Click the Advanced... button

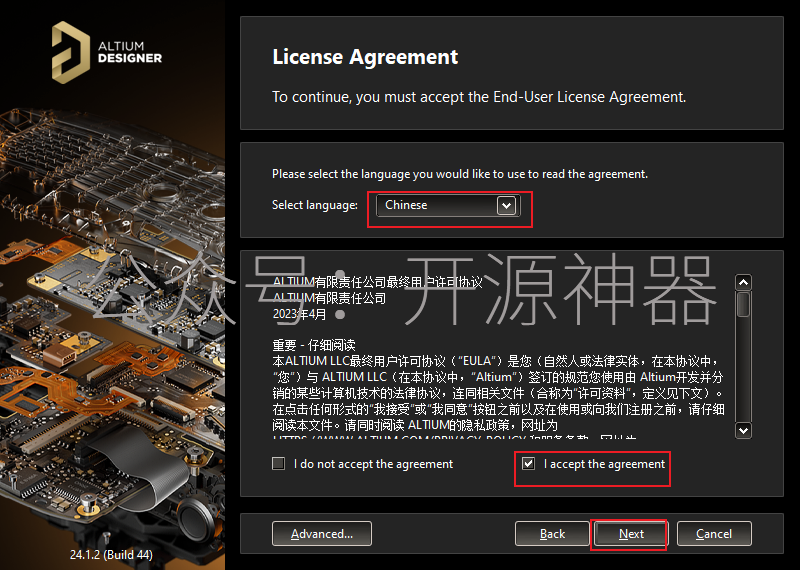[321, 534]
